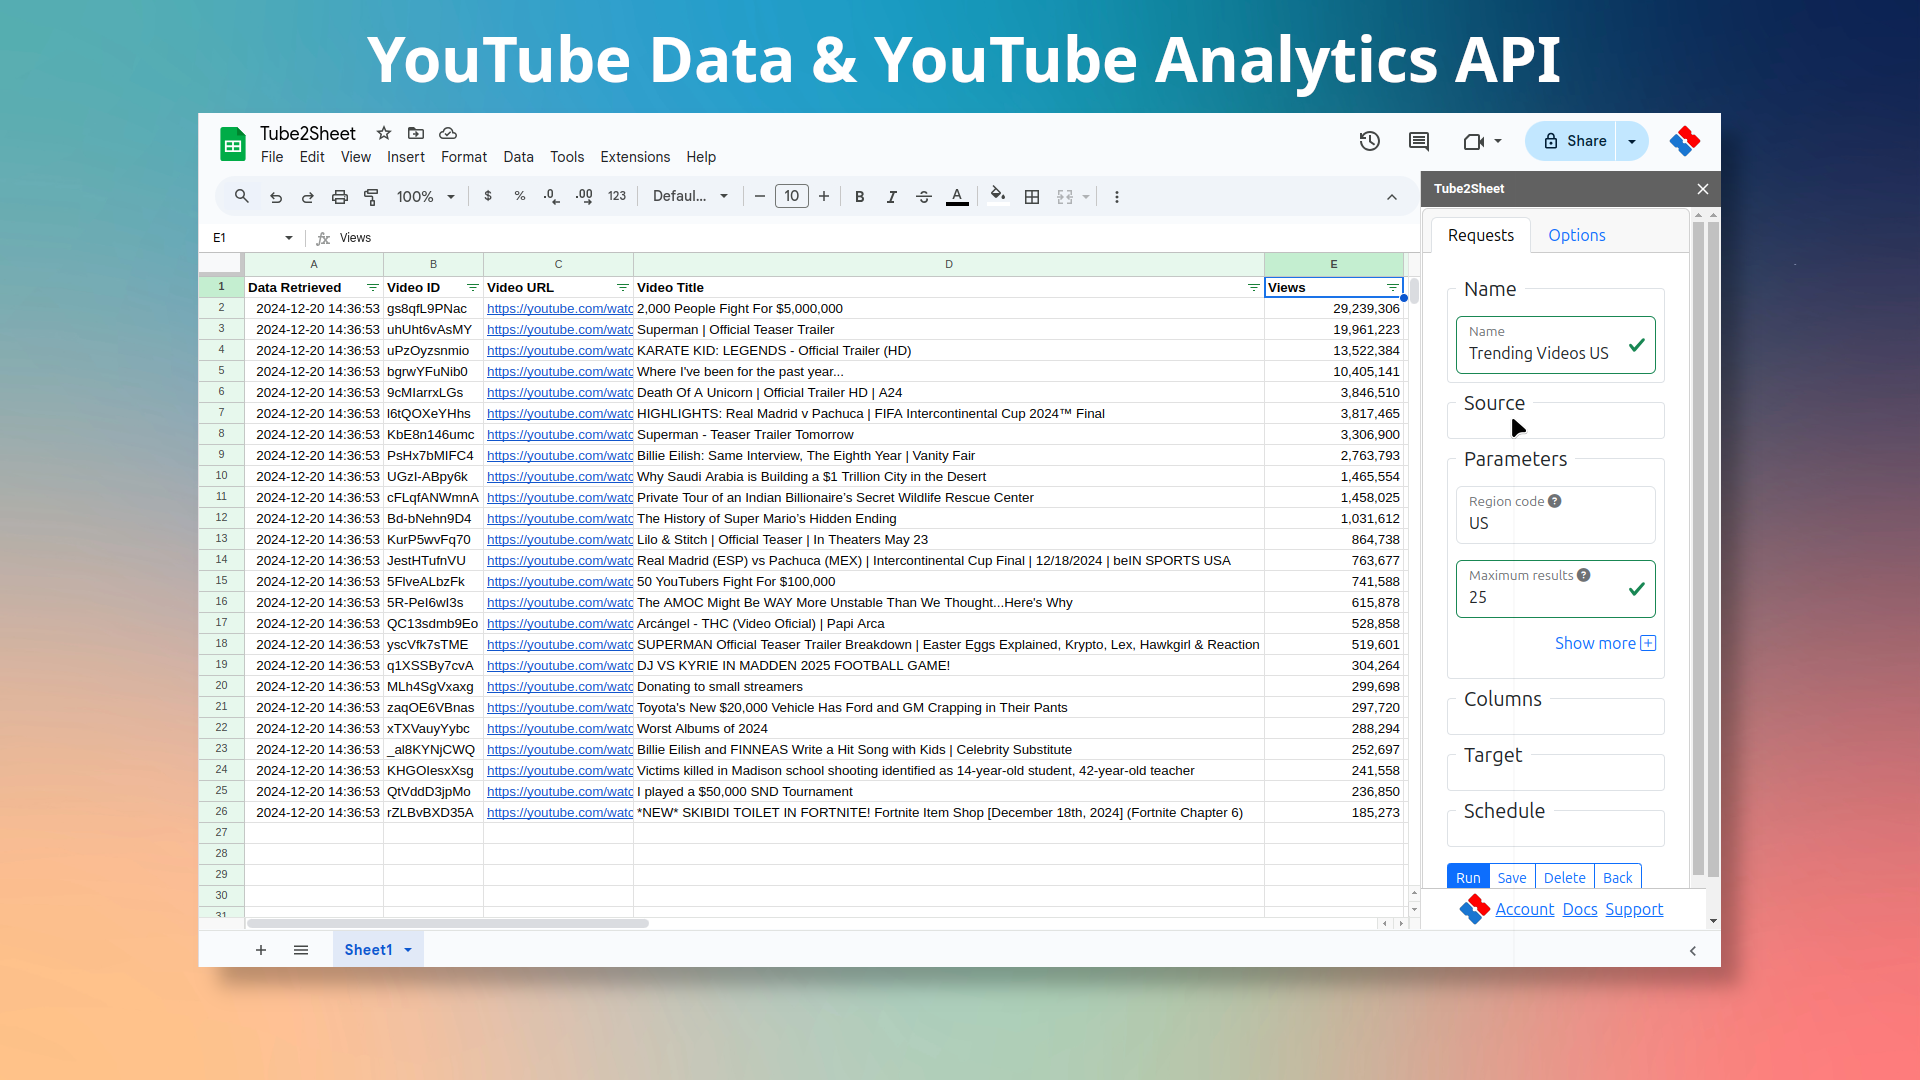Open the Docs link
This screenshot has width=1920, height=1080.
pos(1580,909)
